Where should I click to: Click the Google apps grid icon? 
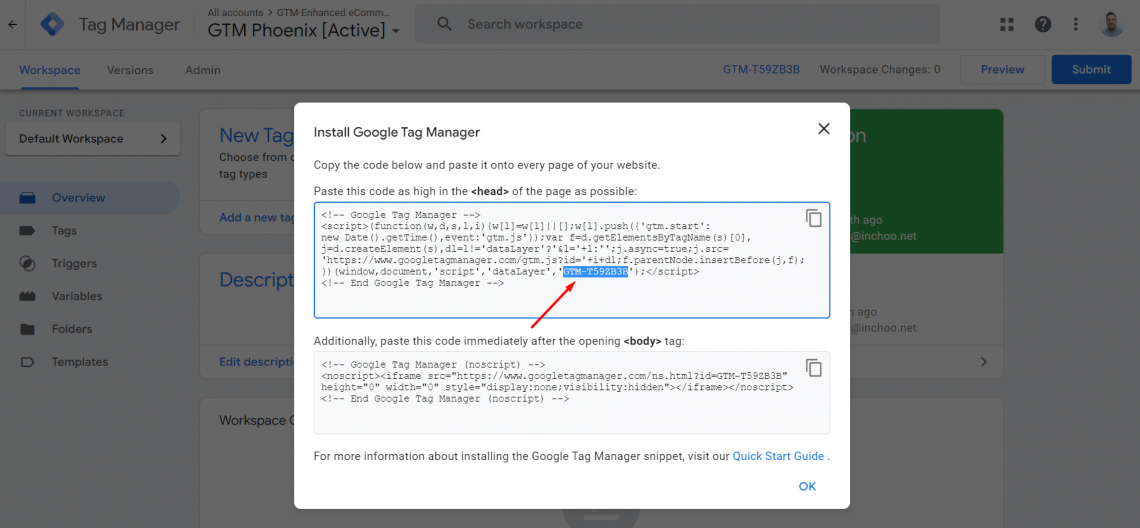click(x=1006, y=24)
